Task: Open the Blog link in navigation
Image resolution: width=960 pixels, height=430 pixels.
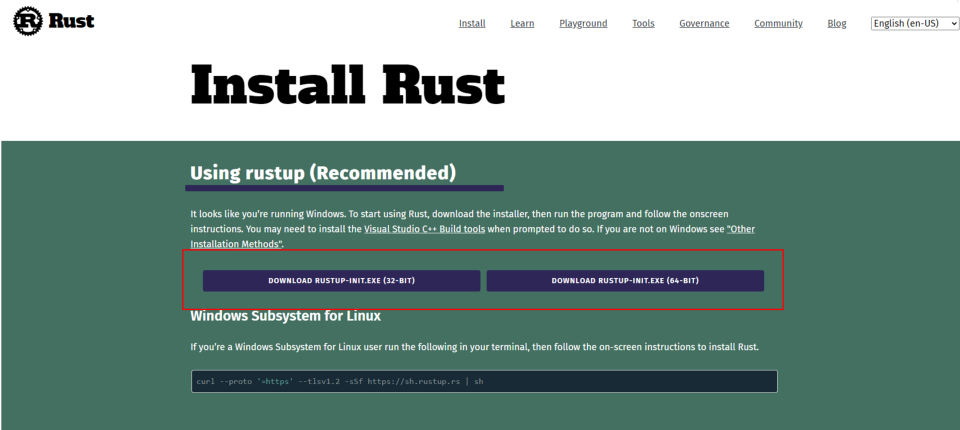Action: point(837,23)
